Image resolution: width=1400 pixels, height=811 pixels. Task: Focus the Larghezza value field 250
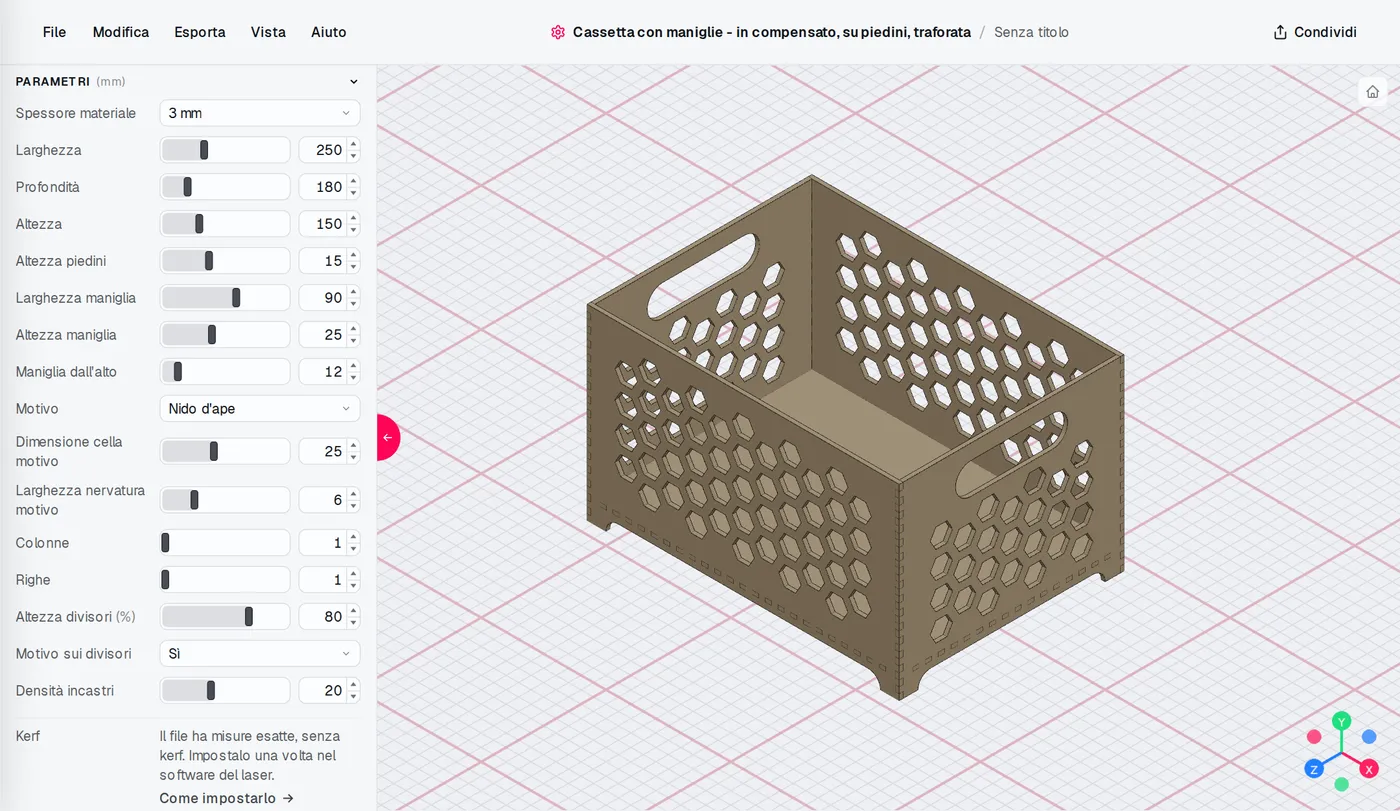pos(322,150)
